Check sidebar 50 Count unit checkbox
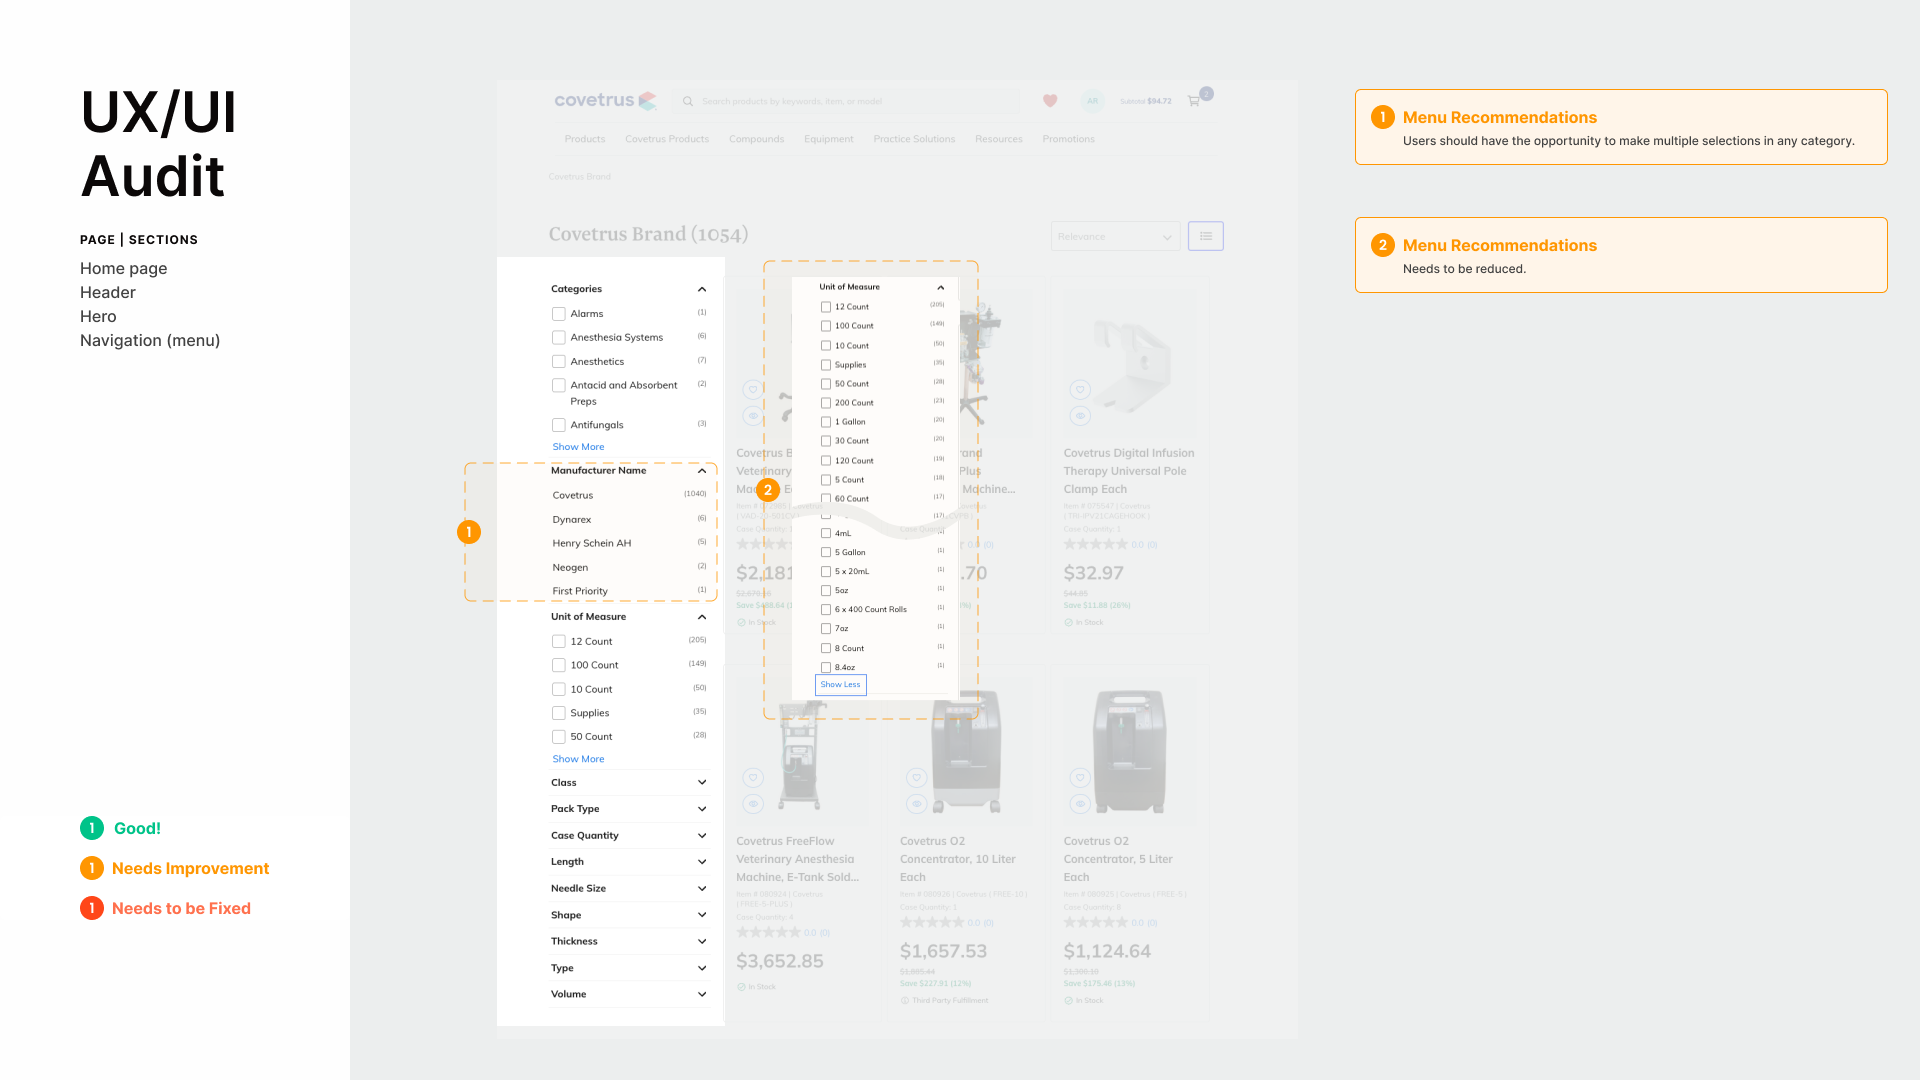Screen dimensions: 1920x1080 point(559,737)
